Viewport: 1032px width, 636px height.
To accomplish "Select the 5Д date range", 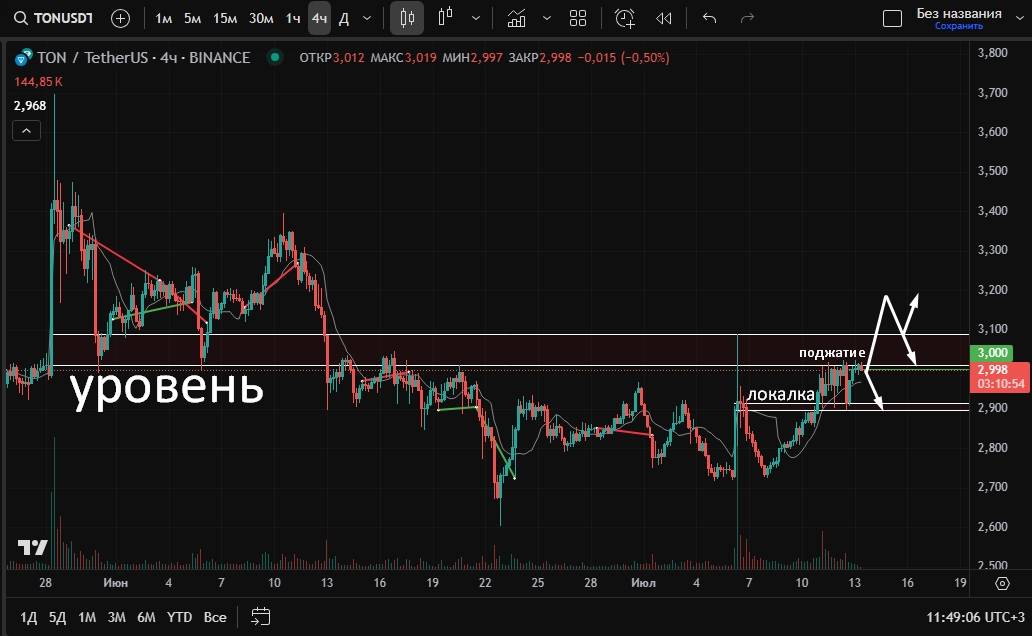I will click(57, 618).
